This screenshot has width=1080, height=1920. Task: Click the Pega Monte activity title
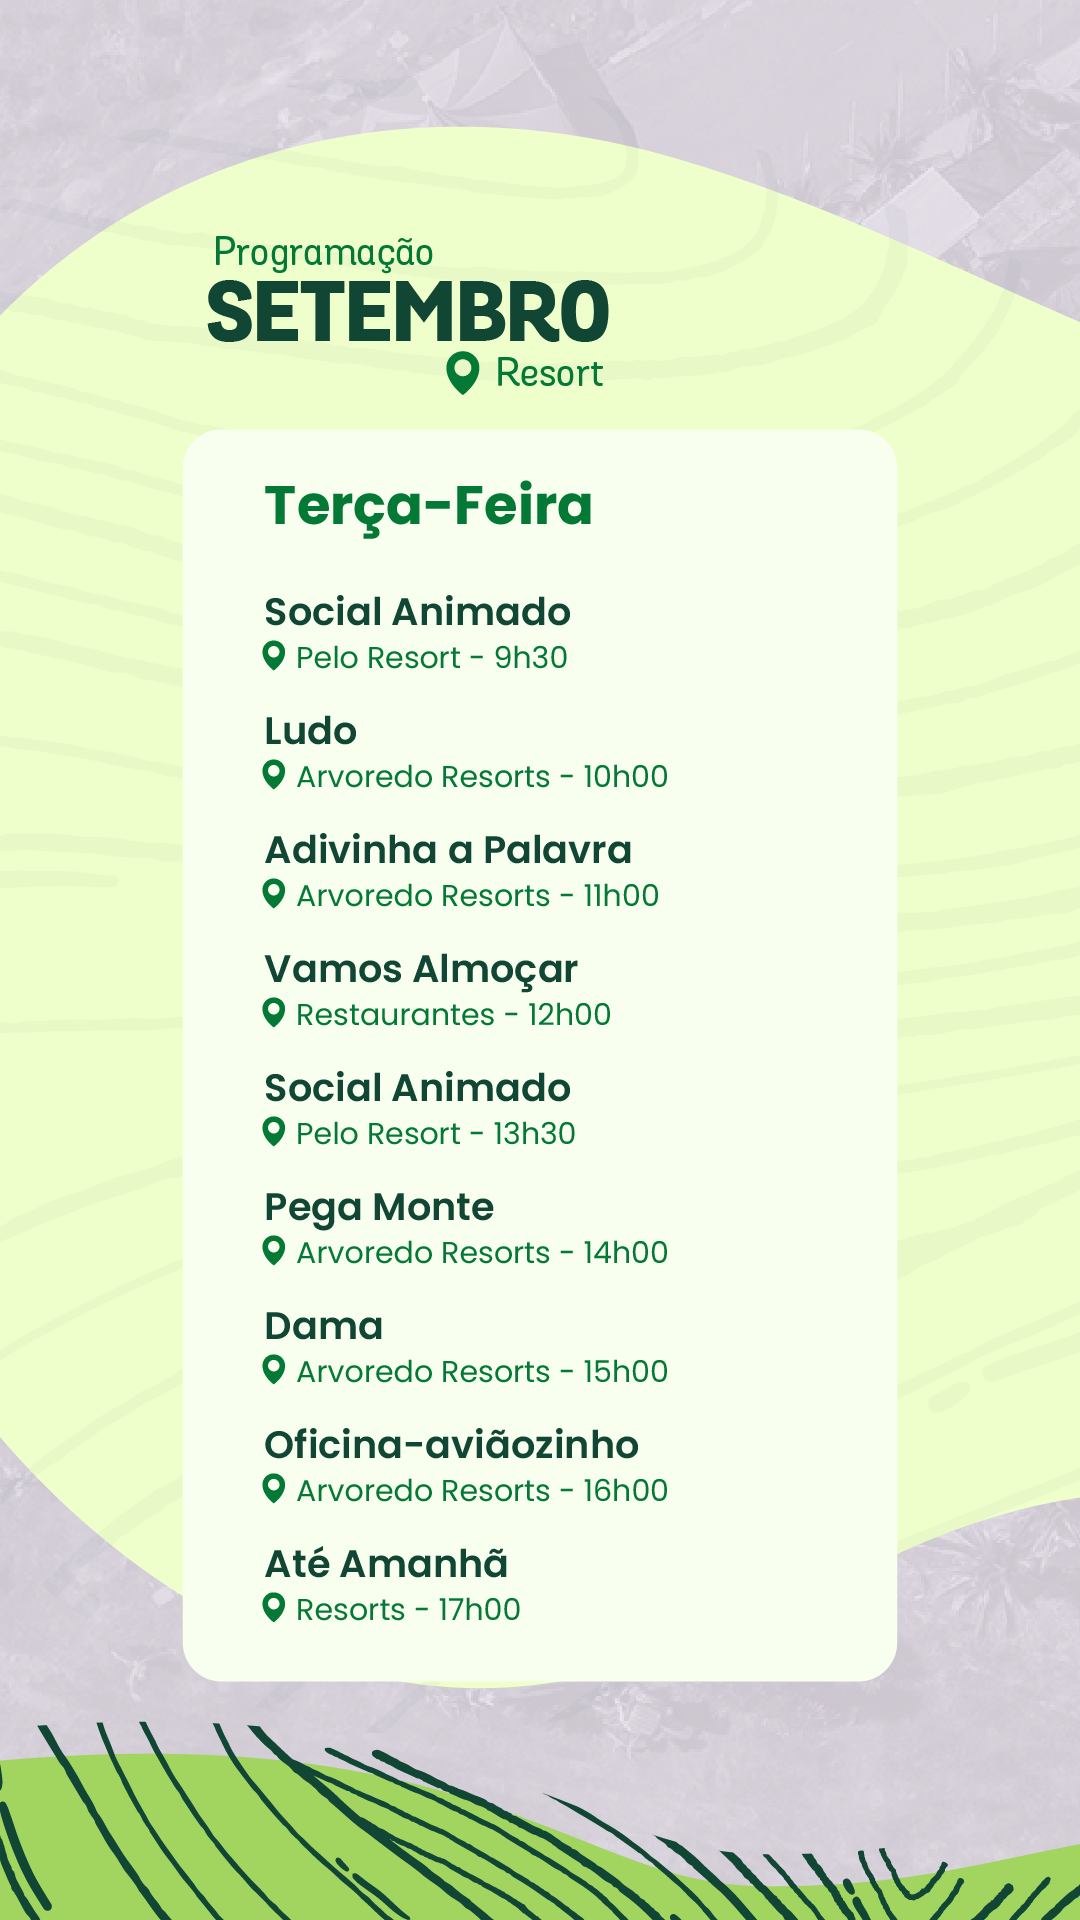pyautogui.click(x=379, y=1209)
